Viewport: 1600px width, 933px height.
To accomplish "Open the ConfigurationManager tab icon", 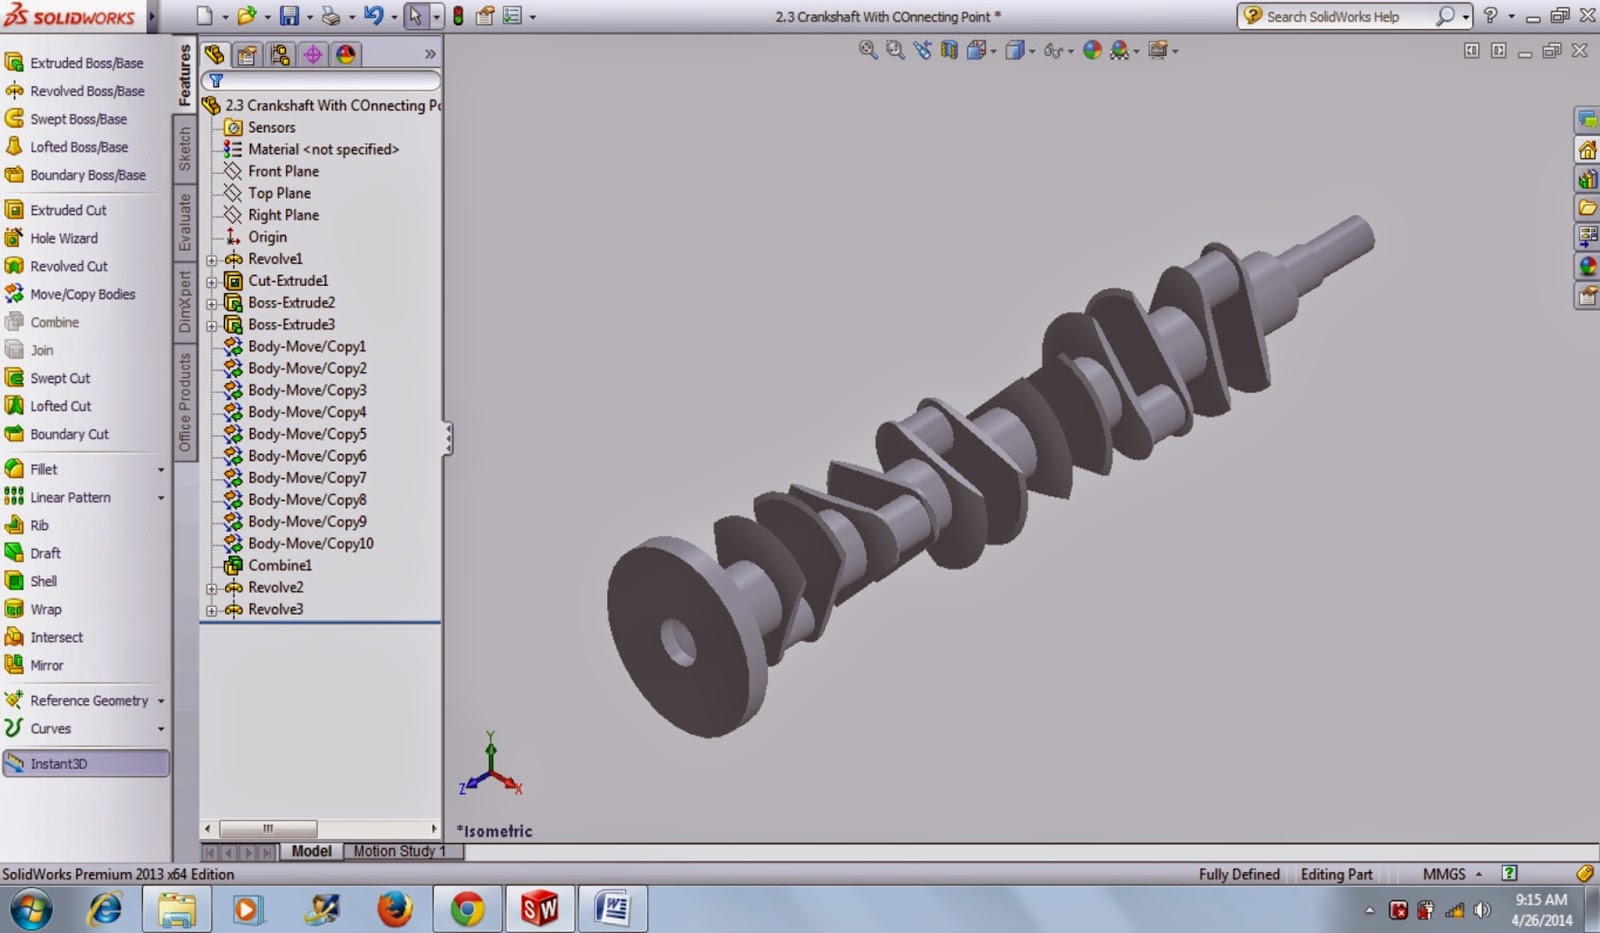I will click(x=281, y=55).
